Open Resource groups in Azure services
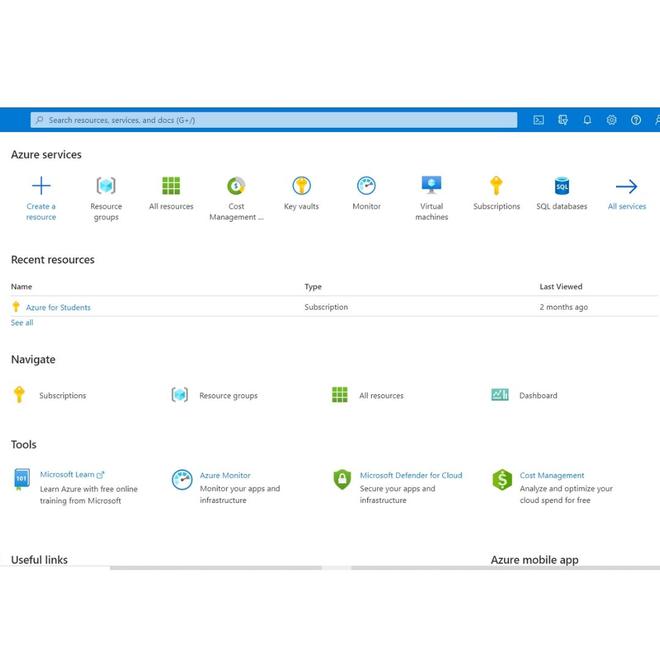This screenshot has width=660, height=660. [106, 186]
